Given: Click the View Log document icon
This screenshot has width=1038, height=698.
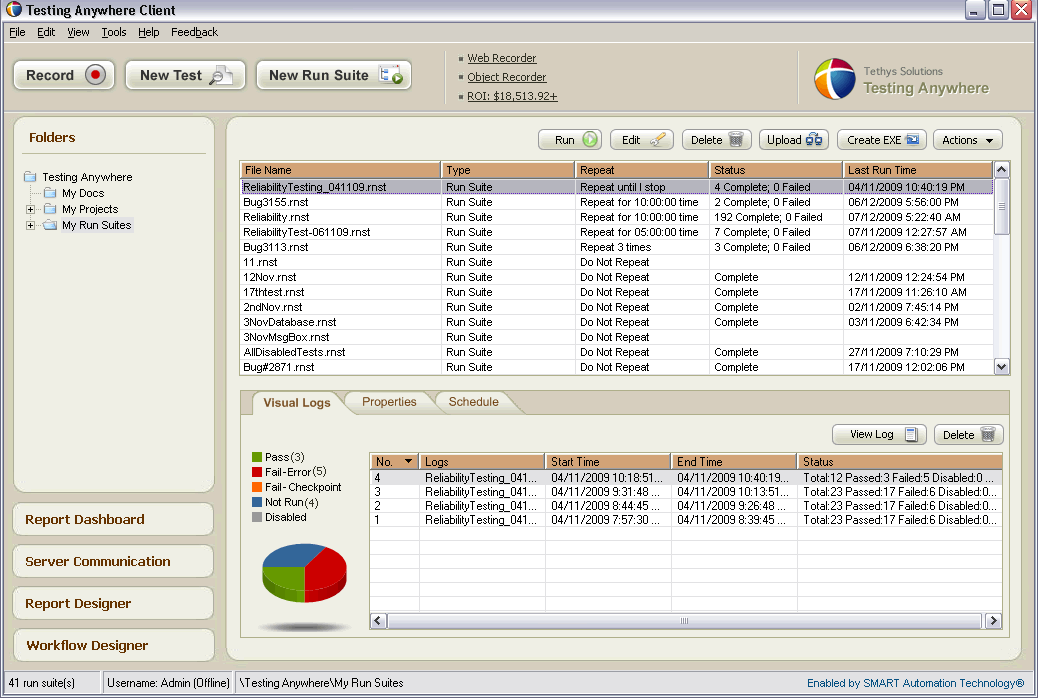Looking at the screenshot, I should tap(911, 434).
